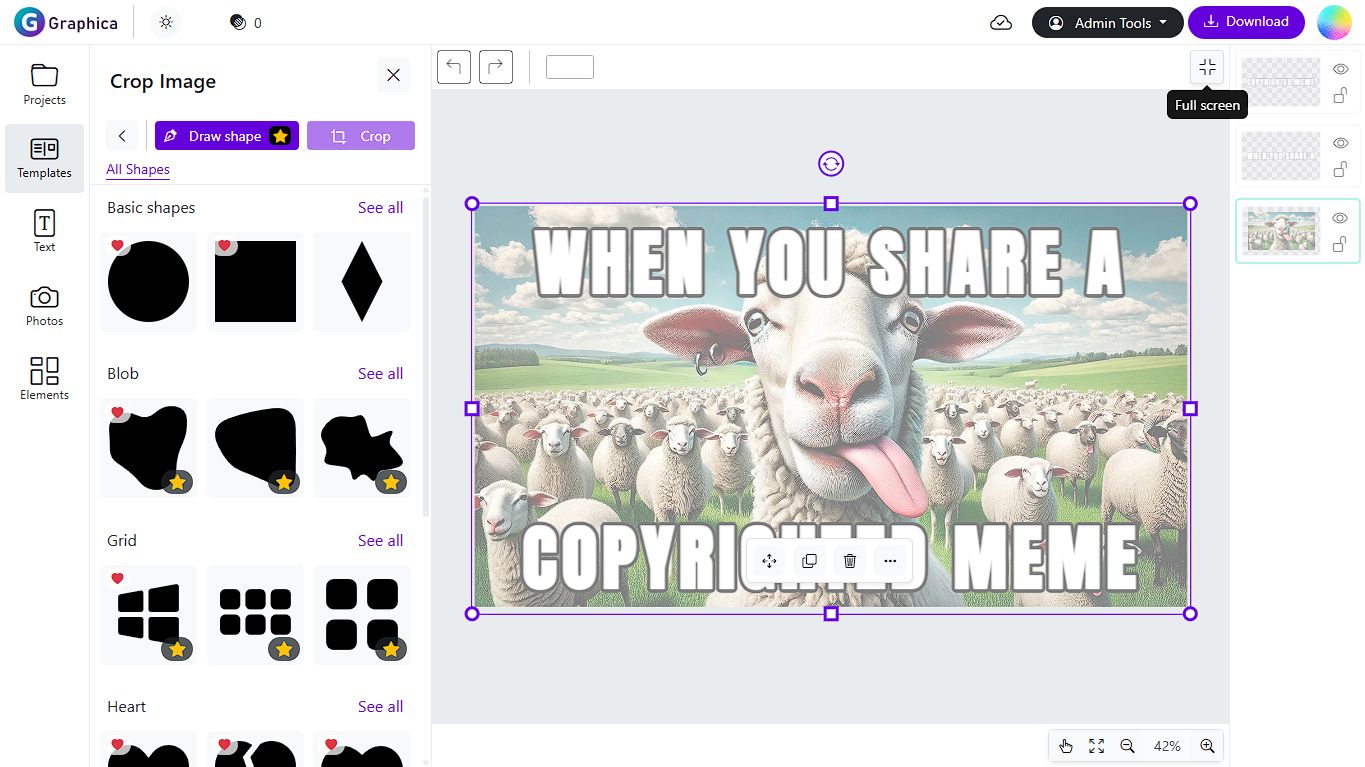This screenshot has width=1365, height=767.
Task: Pick the first blob shape
Action: point(148,447)
